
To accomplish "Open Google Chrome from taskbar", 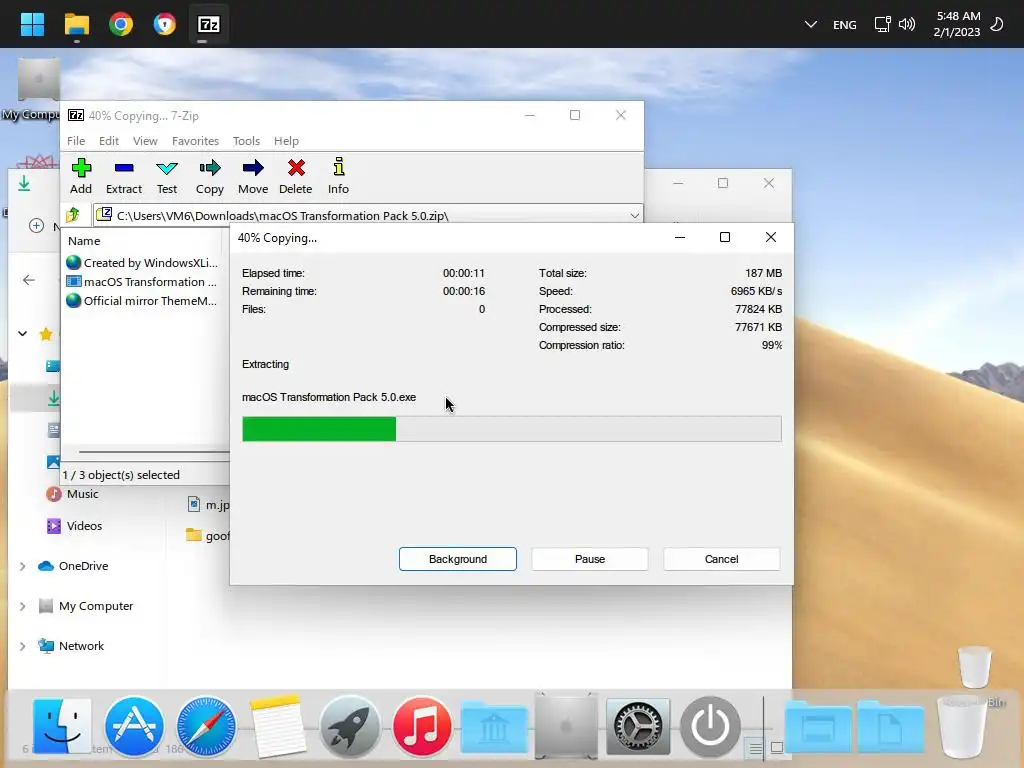I will 121,24.
